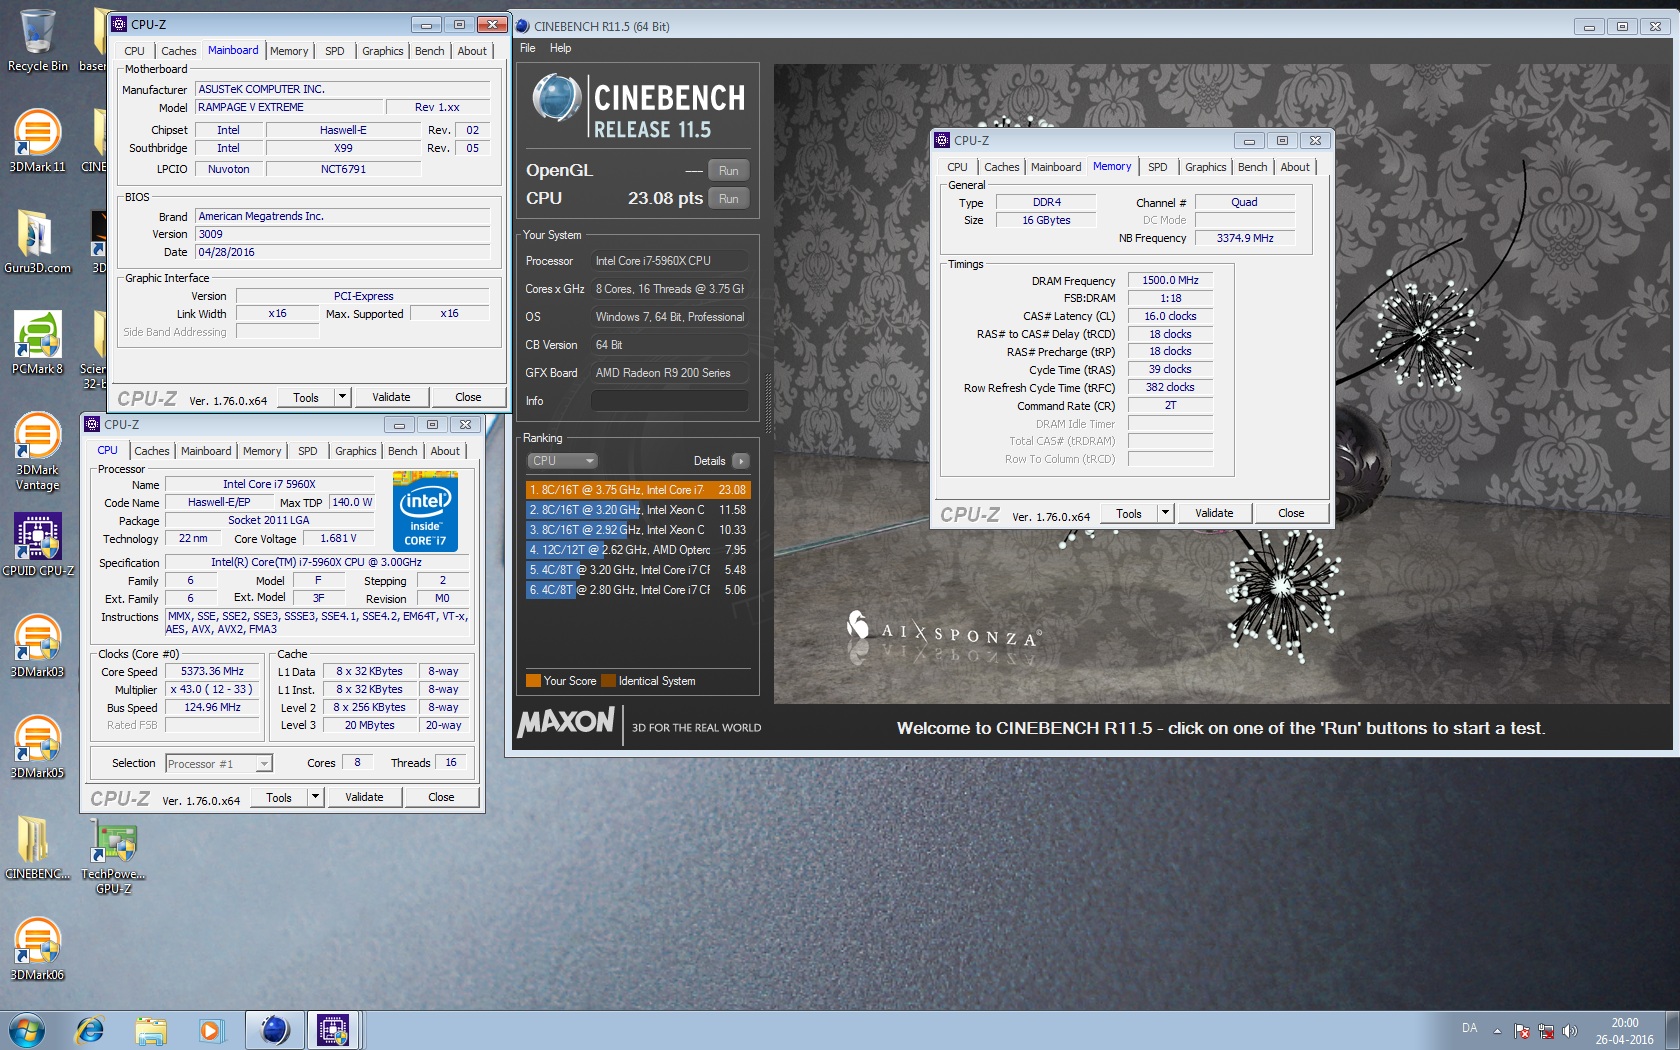Click Close button in Mainboard CPU-Z window
The image size is (1680, 1050).
tap(468, 397)
